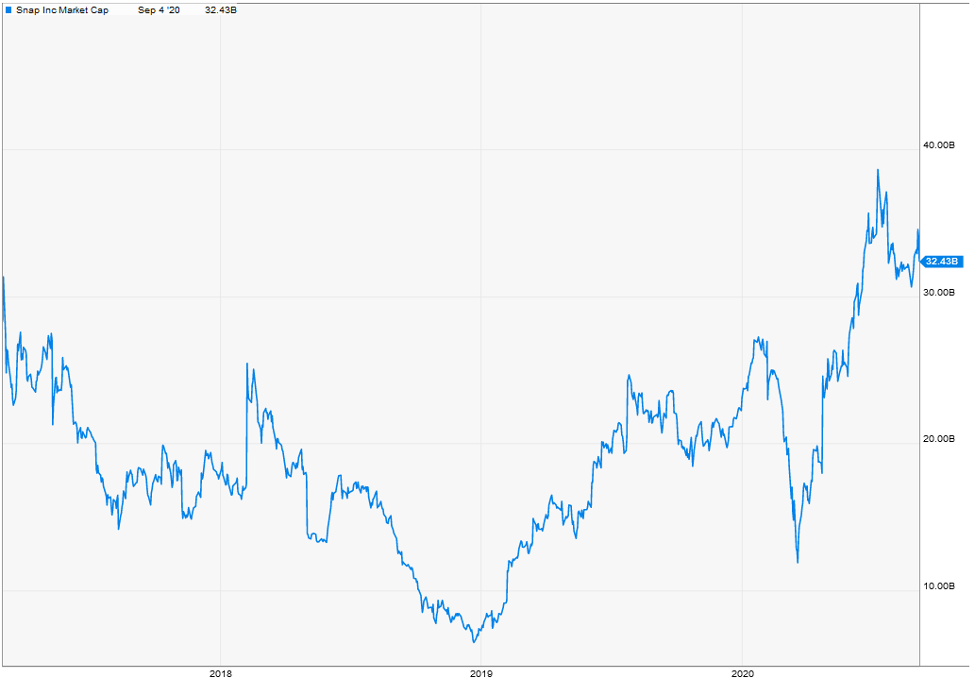Click the 30.00B y-axis label
The width and height of the screenshot is (977, 695).
pyautogui.click(x=938, y=292)
